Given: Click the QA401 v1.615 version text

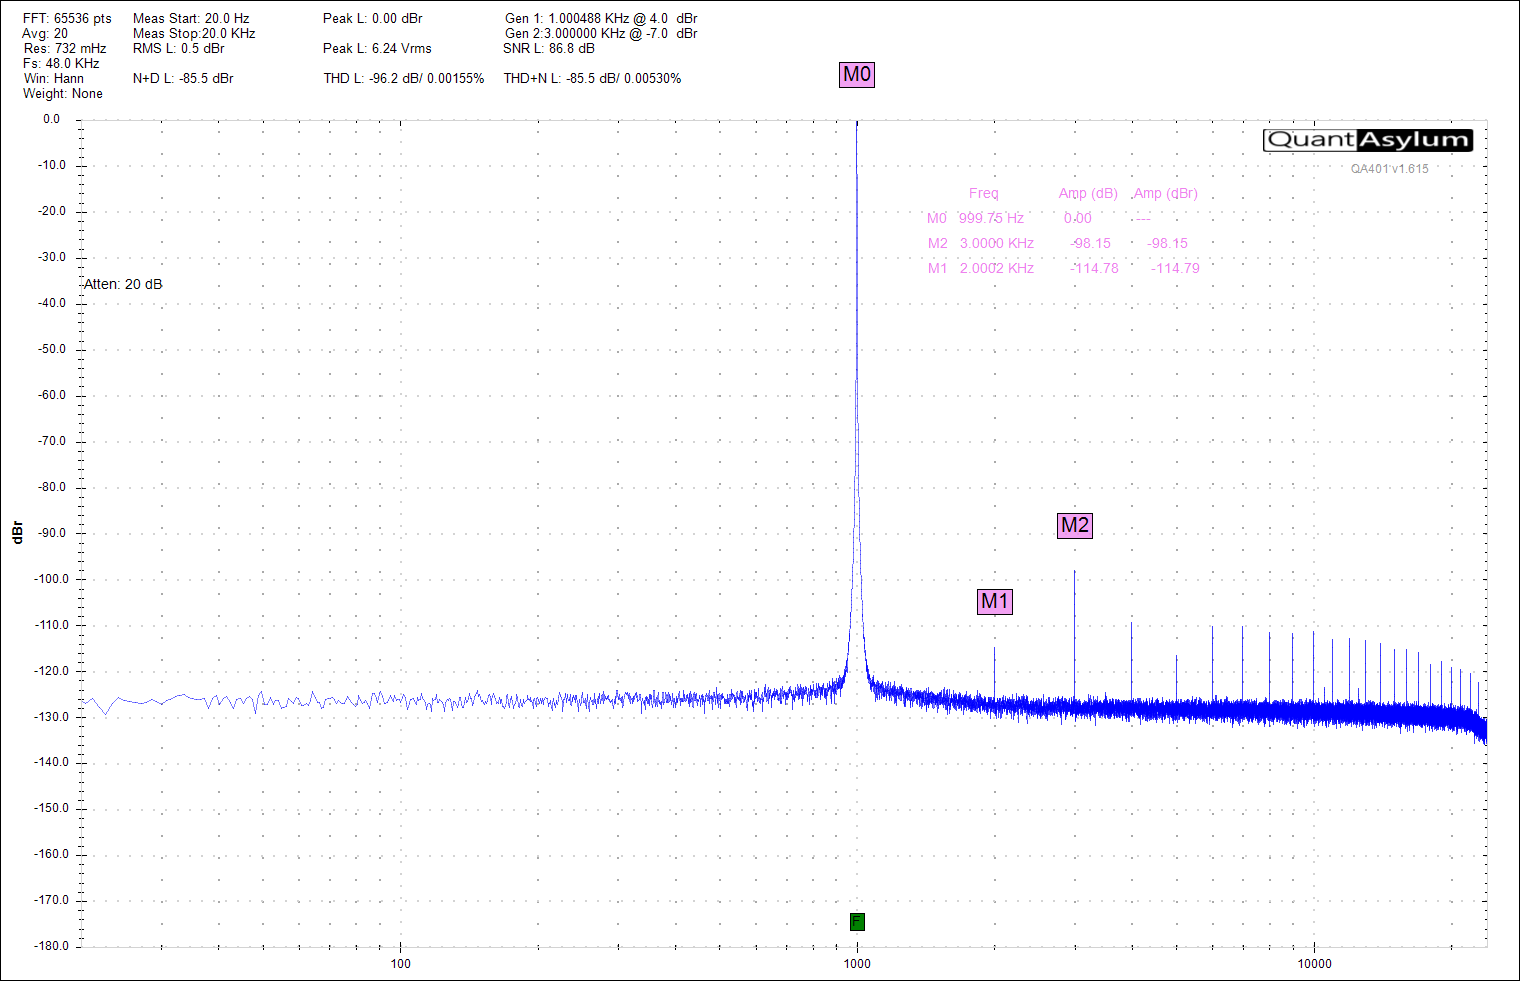Looking at the screenshot, I should 1390,169.
